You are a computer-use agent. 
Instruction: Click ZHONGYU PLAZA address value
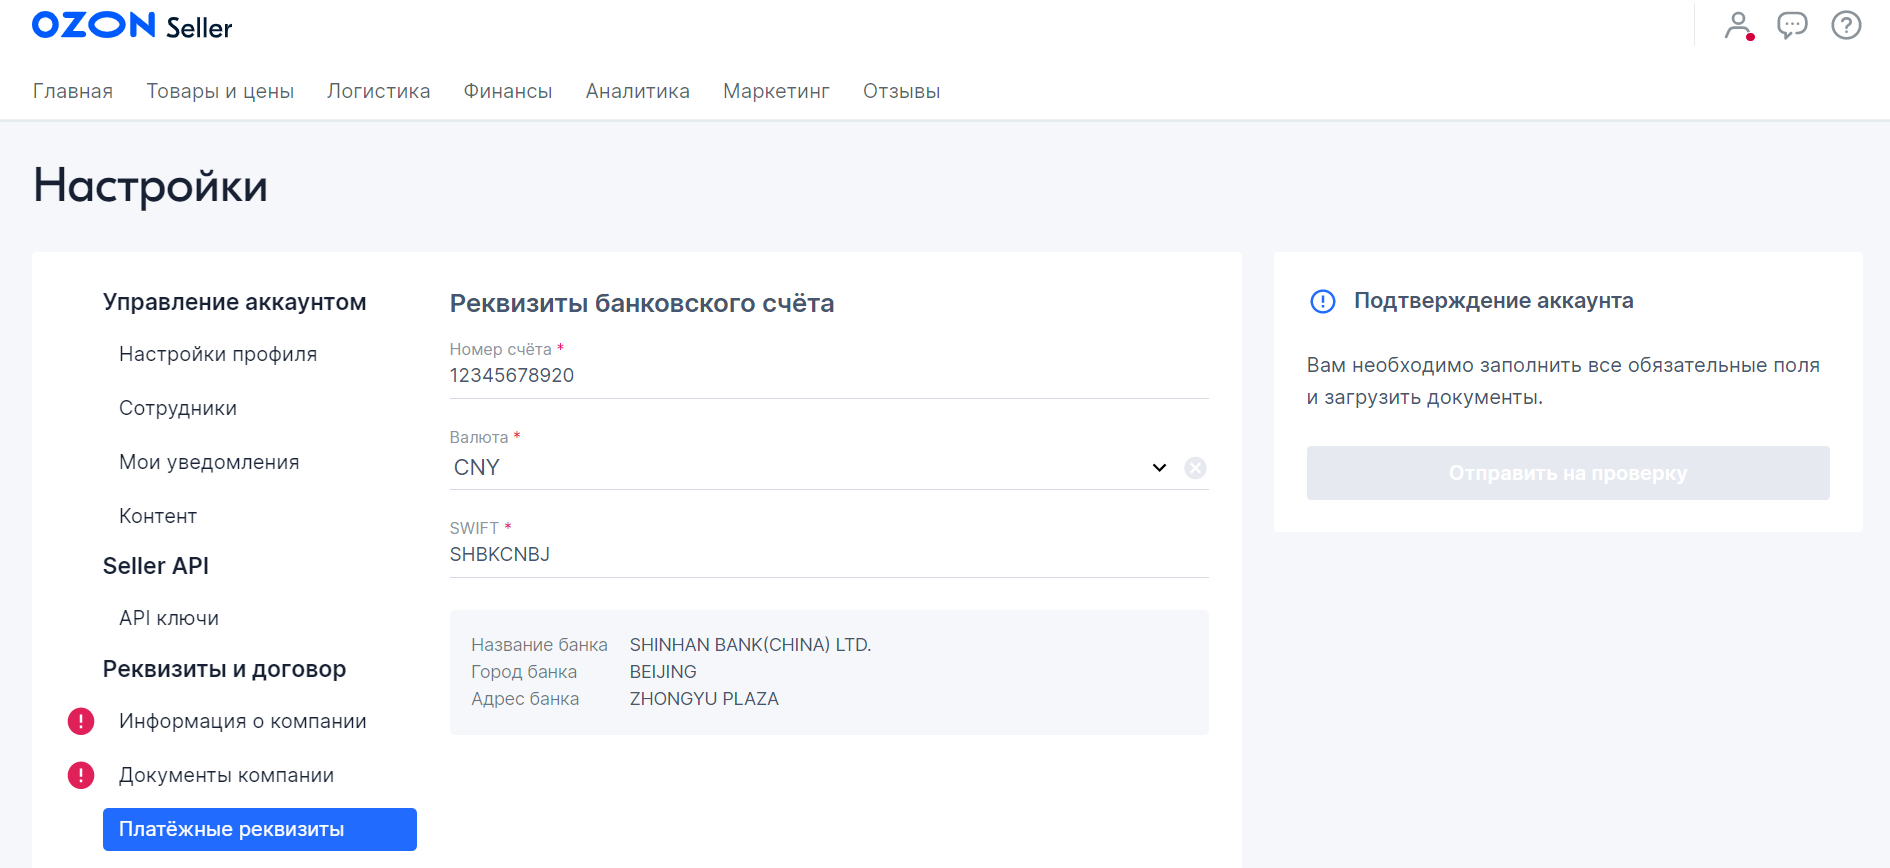tap(704, 699)
